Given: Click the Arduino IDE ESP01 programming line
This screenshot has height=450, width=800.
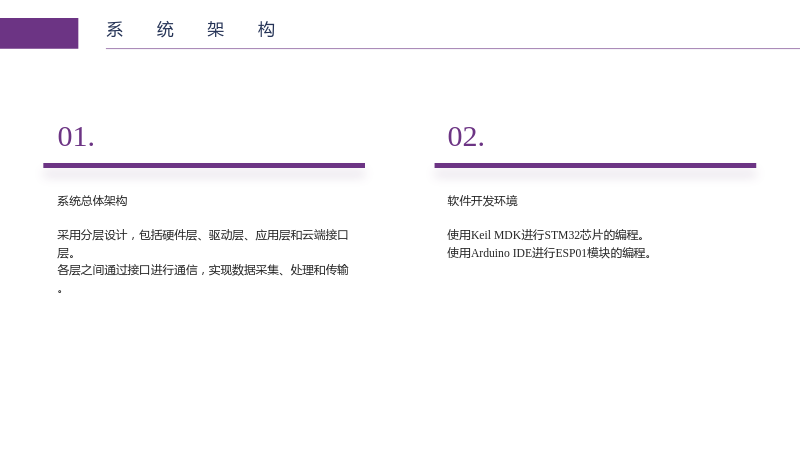Looking at the screenshot, I should pyautogui.click(x=549, y=253).
